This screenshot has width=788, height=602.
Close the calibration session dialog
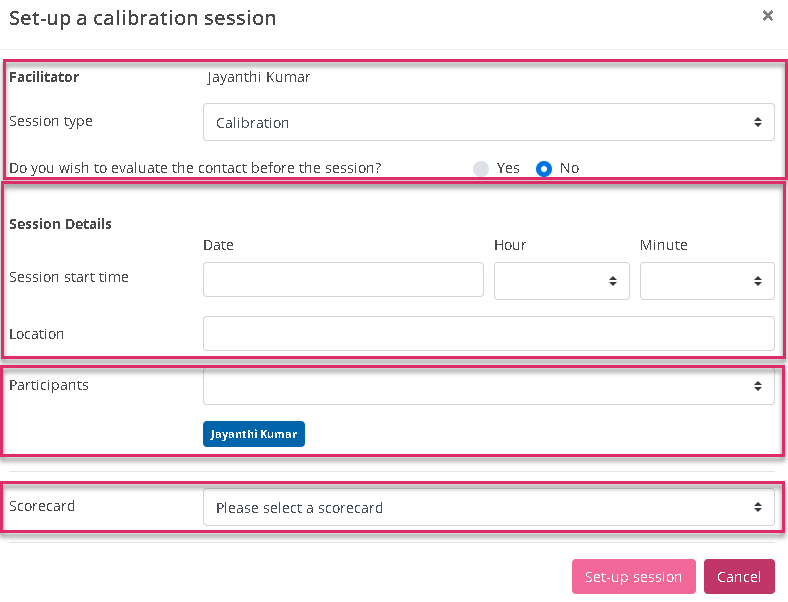pyautogui.click(x=767, y=16)
